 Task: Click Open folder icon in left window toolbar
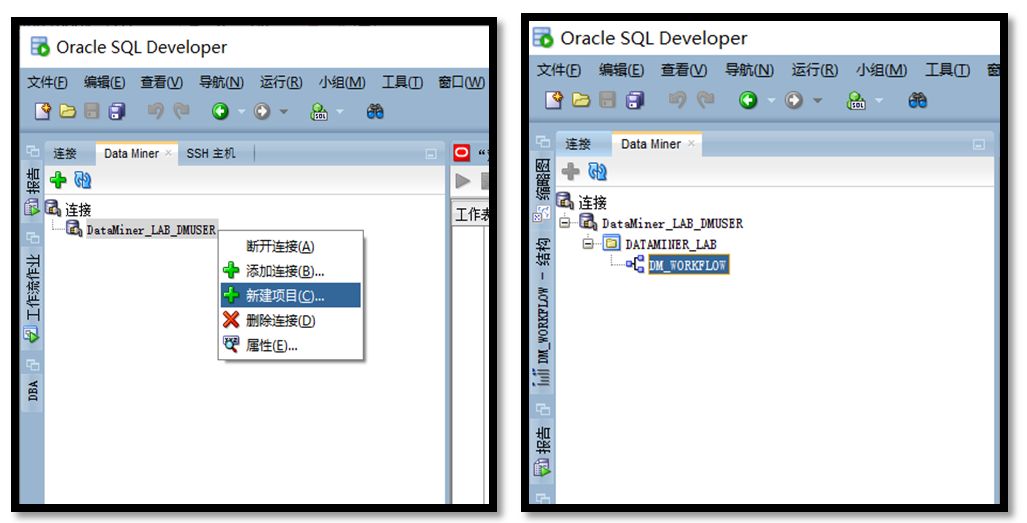click(67, 111)
